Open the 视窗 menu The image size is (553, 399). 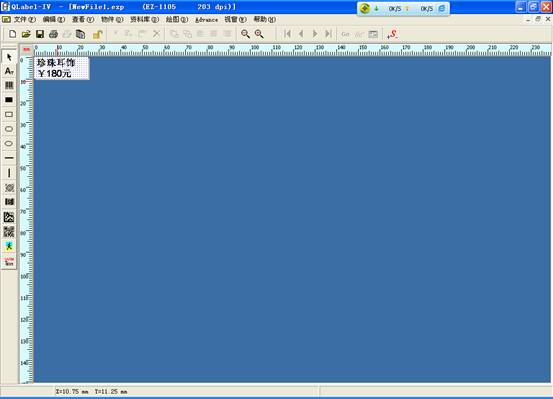(235, 19)
